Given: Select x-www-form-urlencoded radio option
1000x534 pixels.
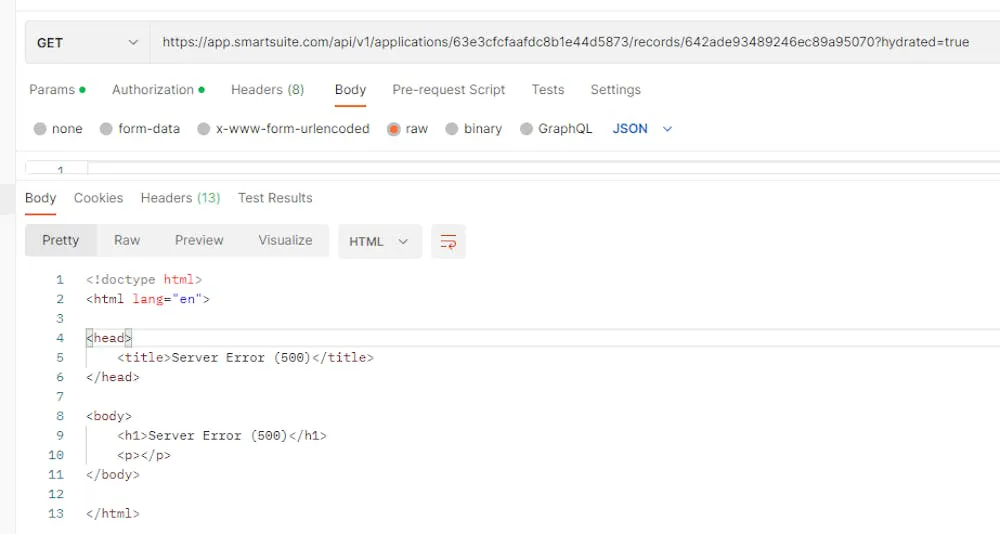Looking at the screenshot, I should tap(203, 129).
